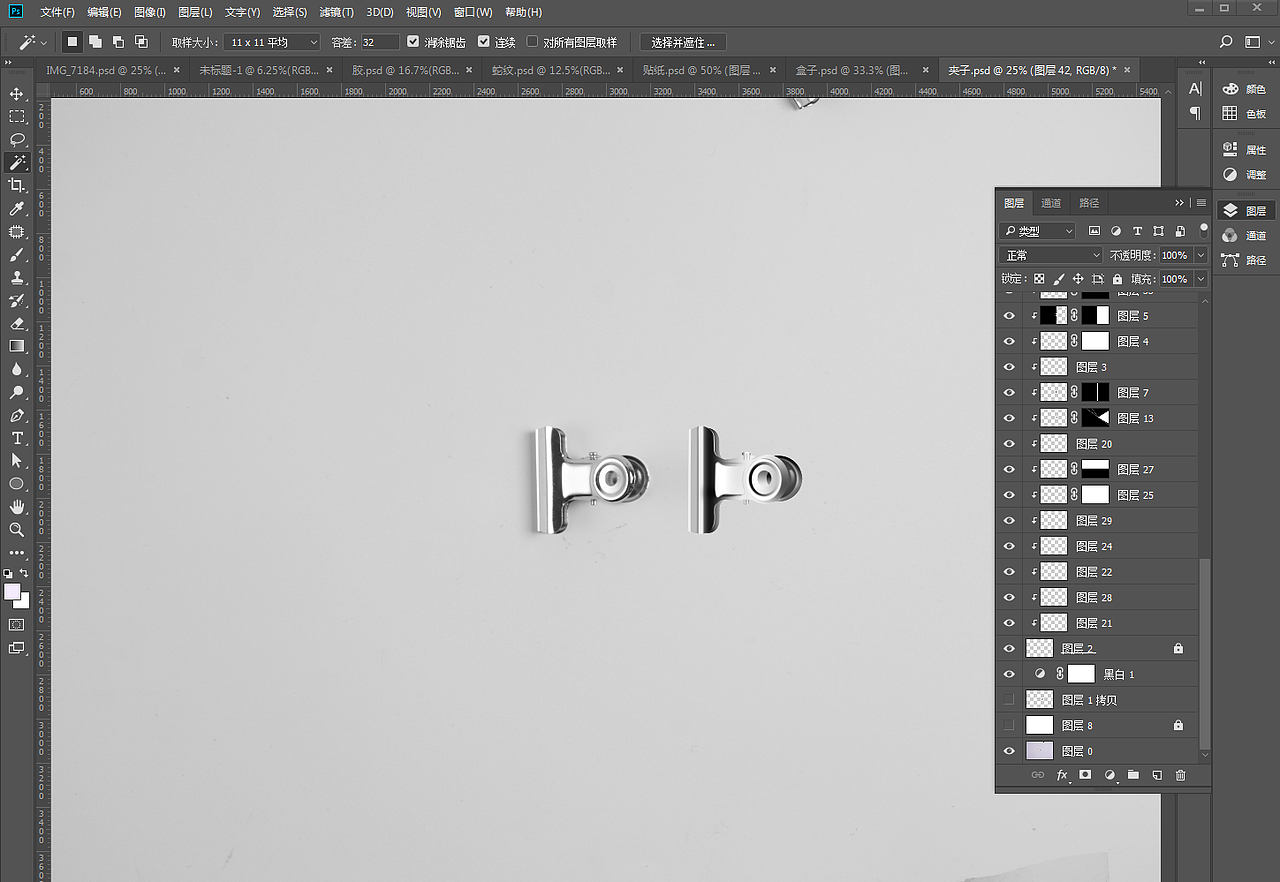The image size is (1280, 882).
Task: Open the 色板 panel button
Action: click(1244, 114)
